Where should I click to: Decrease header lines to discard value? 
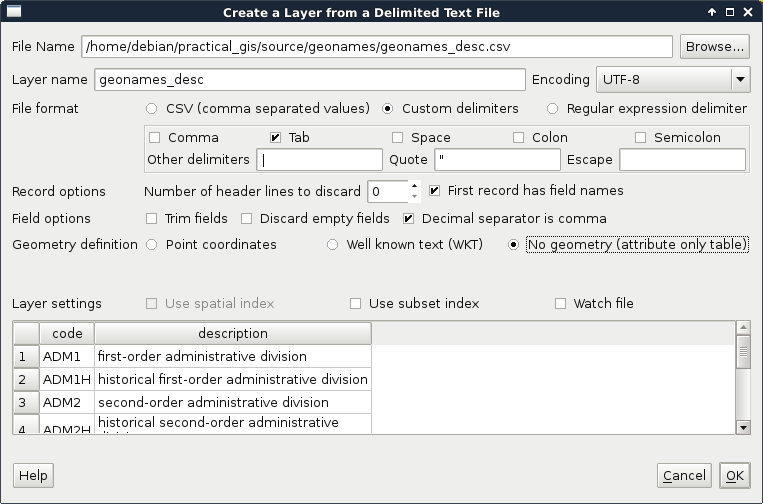point(414,196)
